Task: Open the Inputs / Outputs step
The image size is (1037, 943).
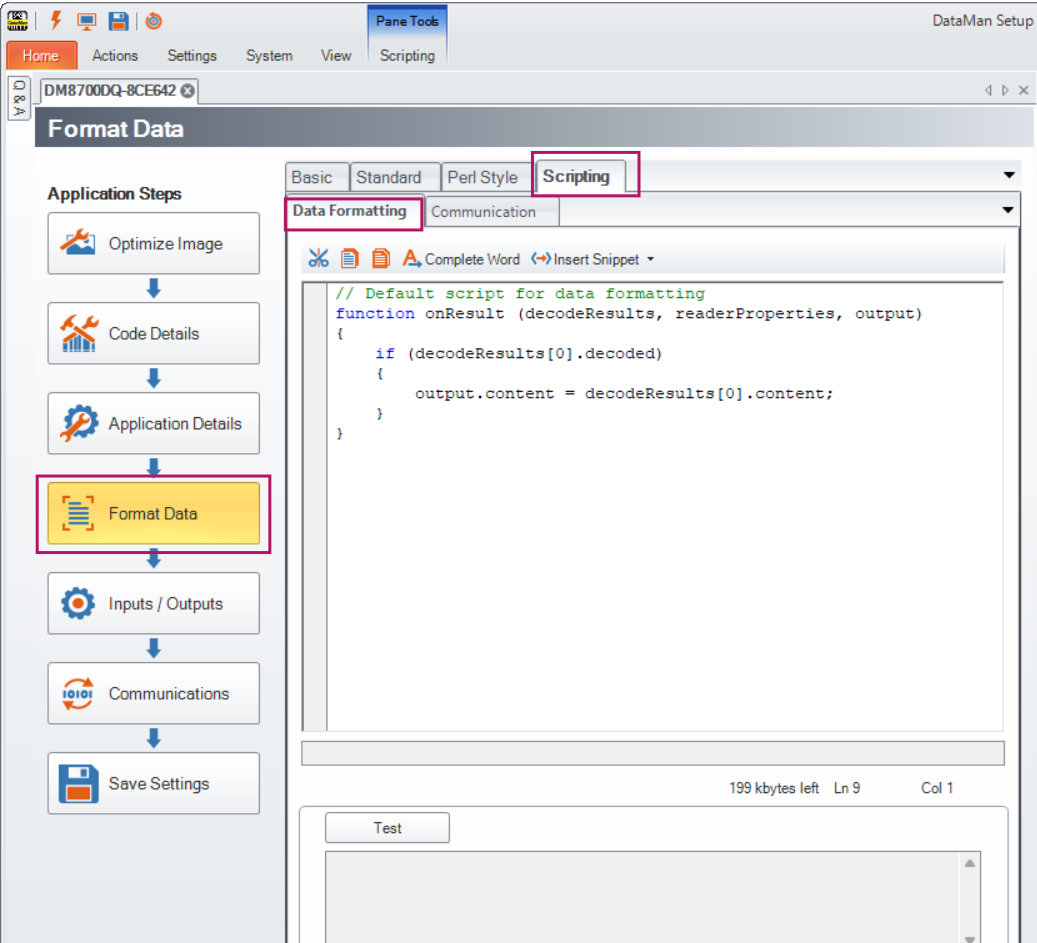Action: (153, 604)
